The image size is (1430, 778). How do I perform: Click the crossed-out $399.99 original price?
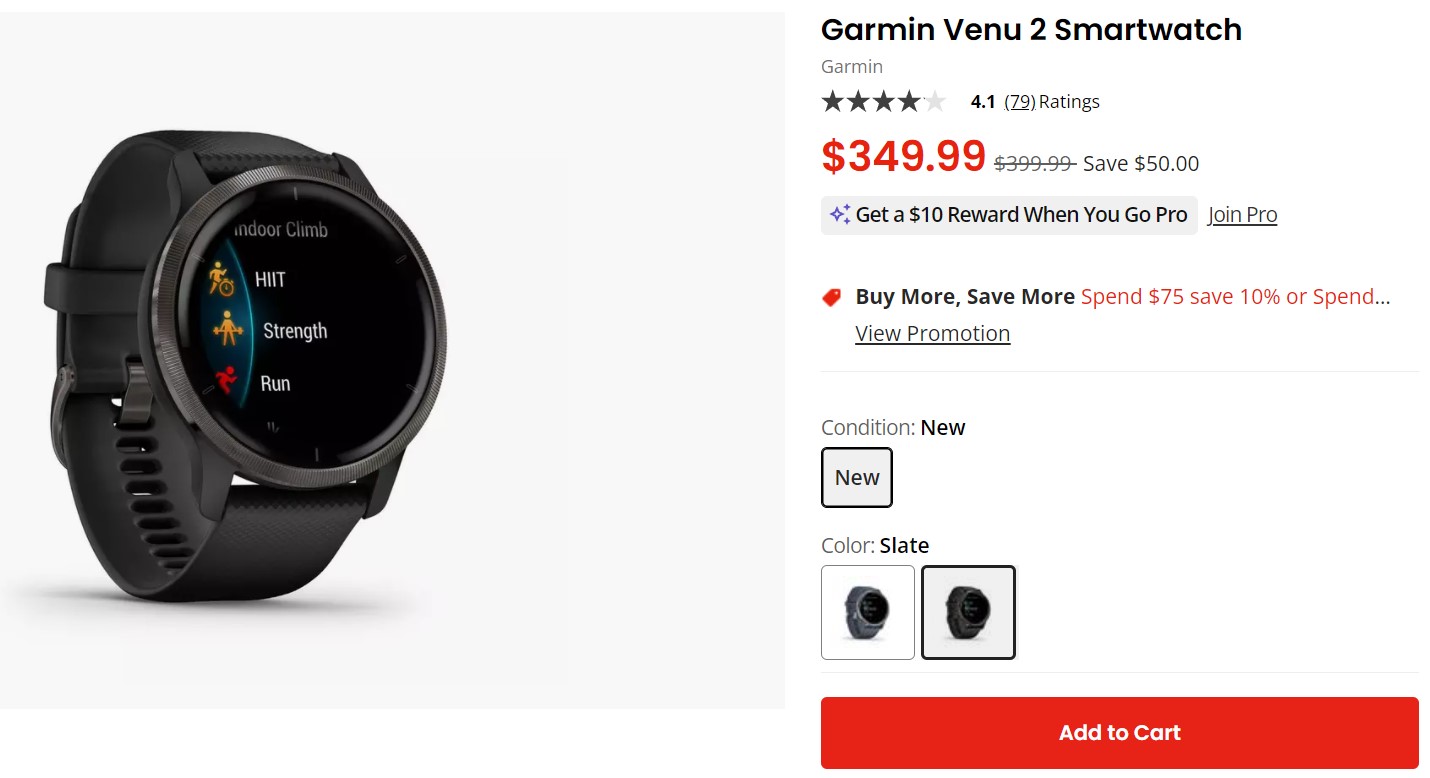tap(1034, 163)
